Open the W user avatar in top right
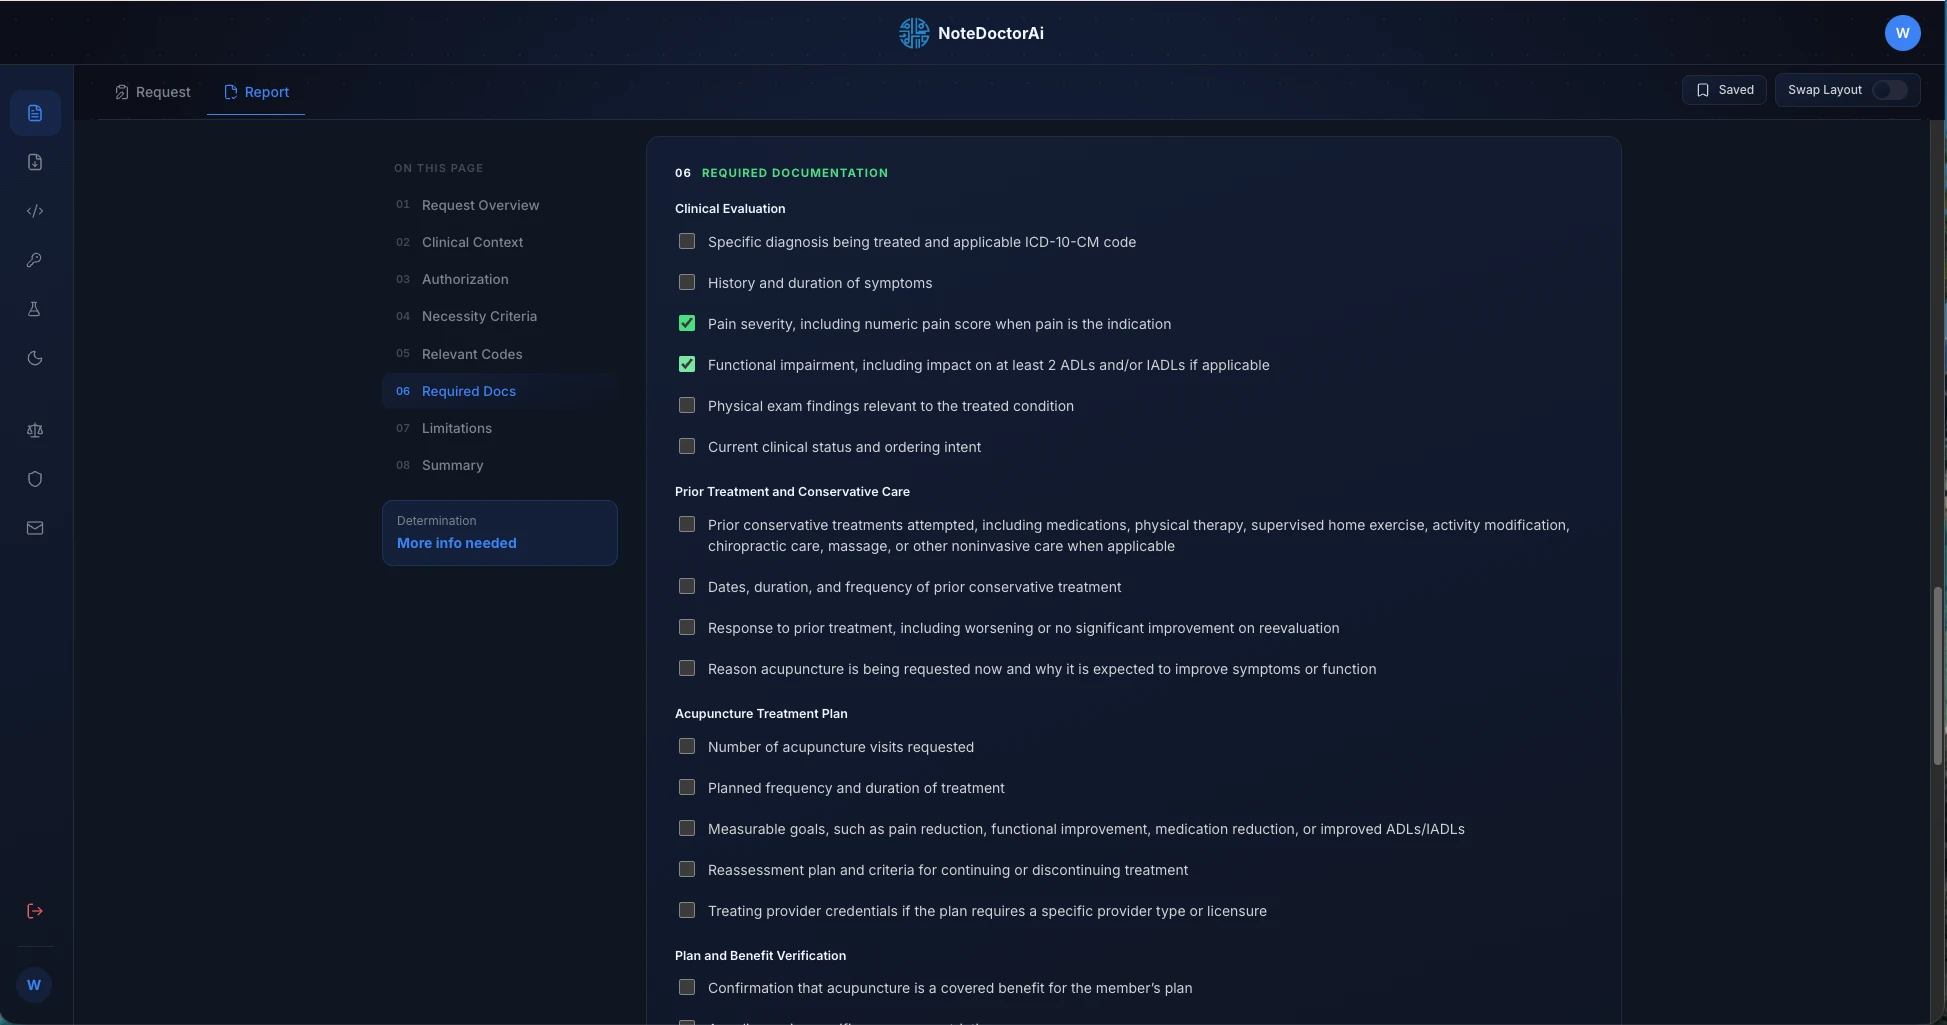This screenshot has width=1947, height=1025. (x=1902, y=33)
